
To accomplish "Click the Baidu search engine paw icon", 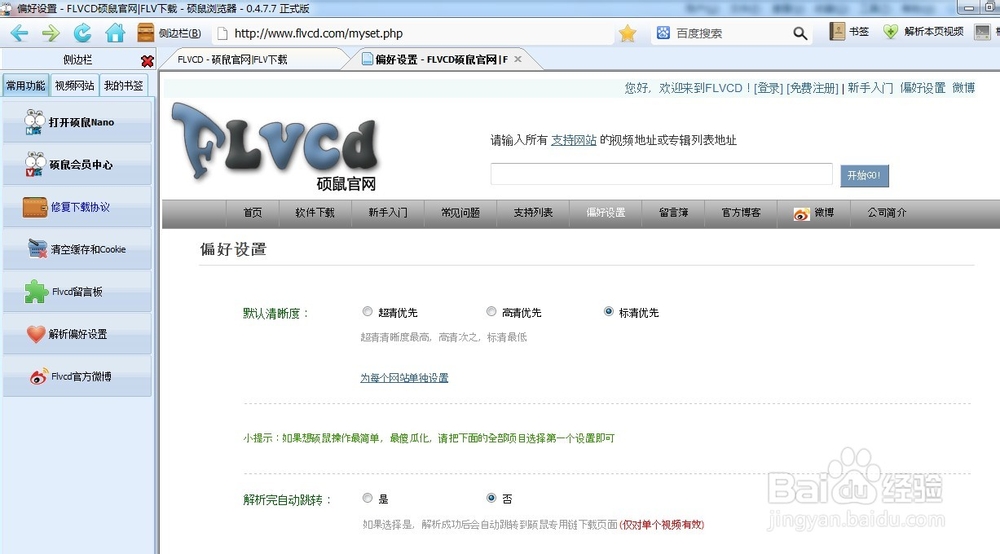I will (x=663, y=33).
